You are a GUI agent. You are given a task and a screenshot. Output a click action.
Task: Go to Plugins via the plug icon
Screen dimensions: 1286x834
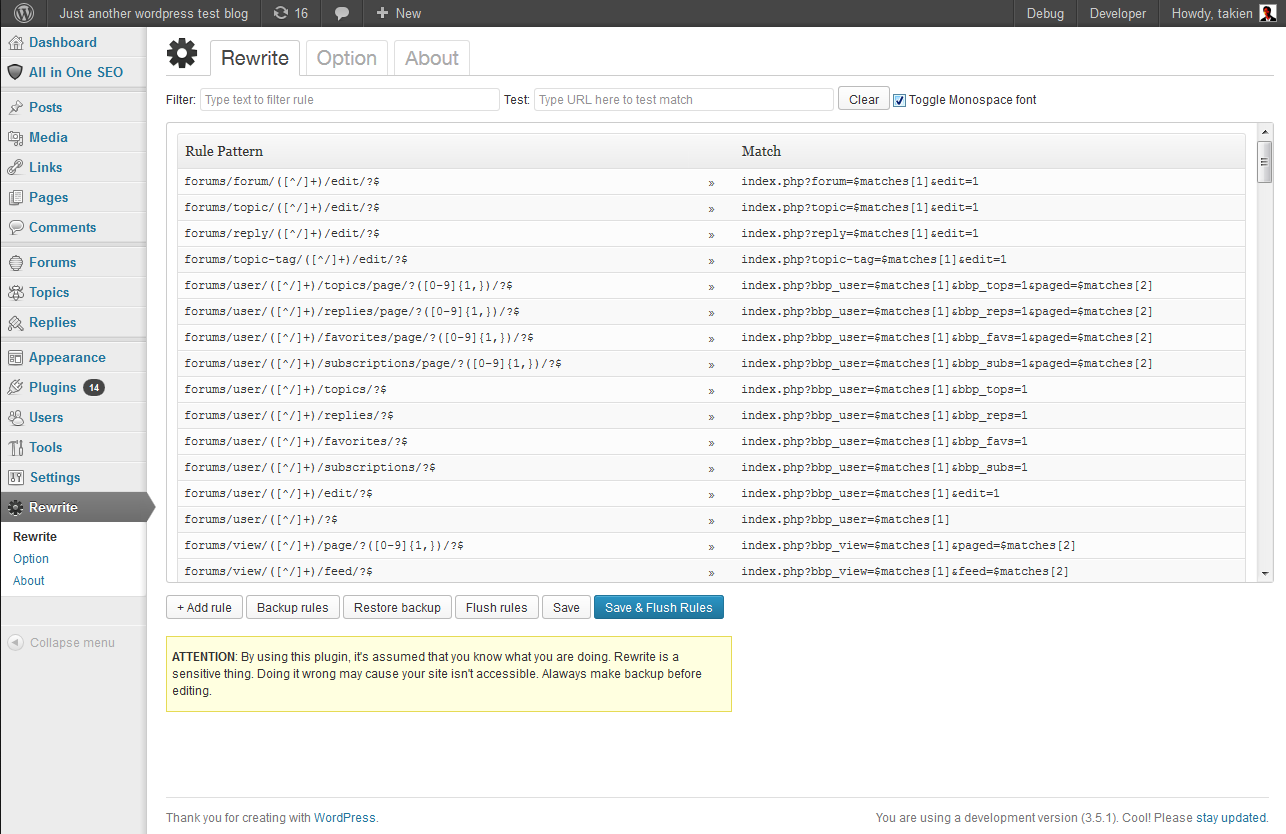pos(15,387)
